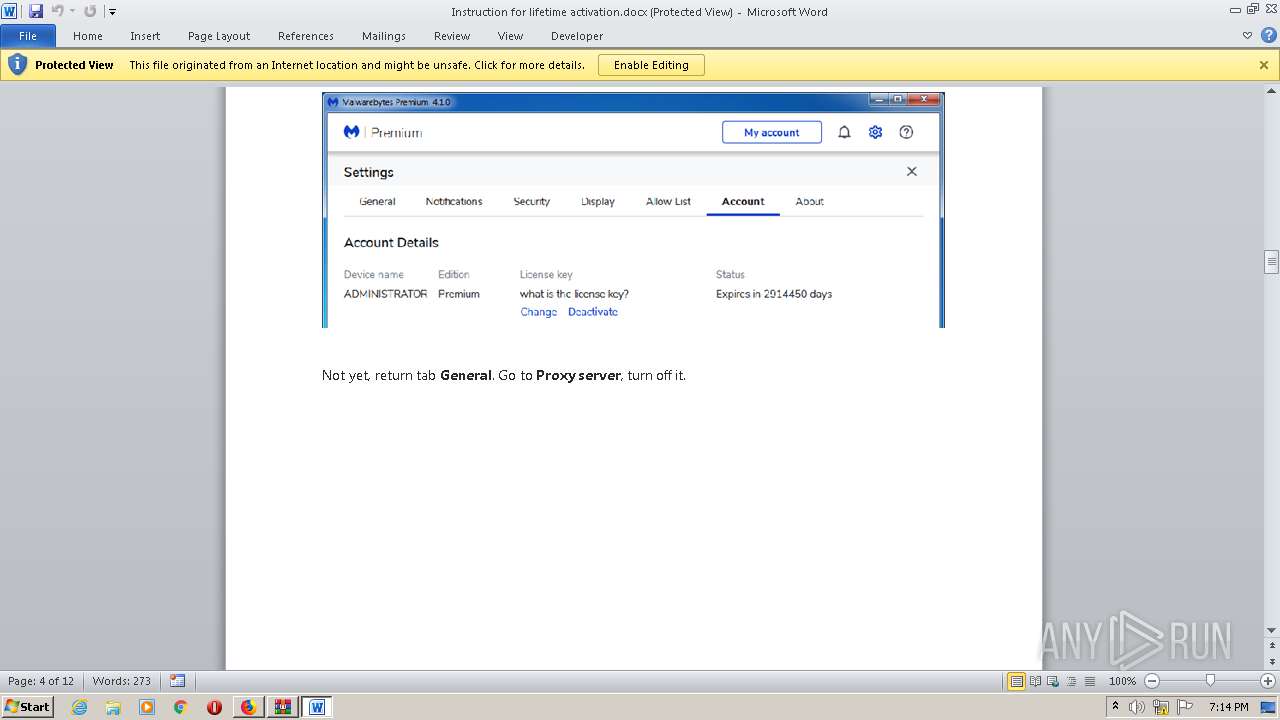Click the Words: 273 count in status bar
This screenshot has width=1280, height=720.
click(x=121, y=681)
